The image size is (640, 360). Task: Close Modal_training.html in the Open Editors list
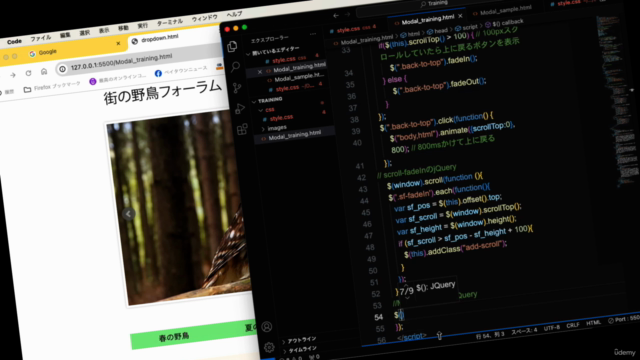[x=260, y=72]
